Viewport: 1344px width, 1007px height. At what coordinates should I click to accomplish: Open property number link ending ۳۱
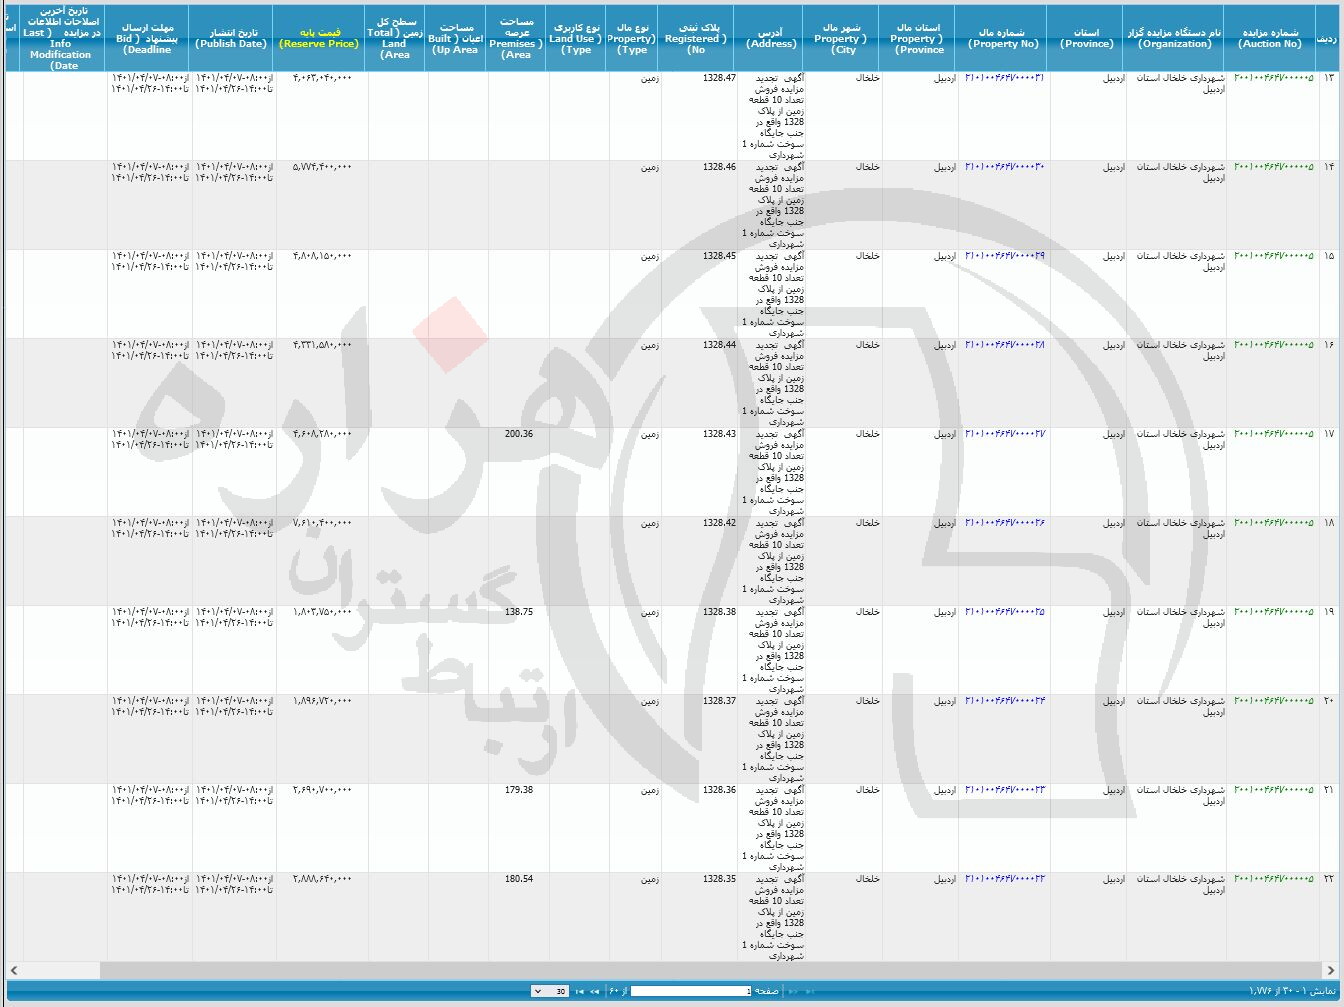(x=1004, y=78)
